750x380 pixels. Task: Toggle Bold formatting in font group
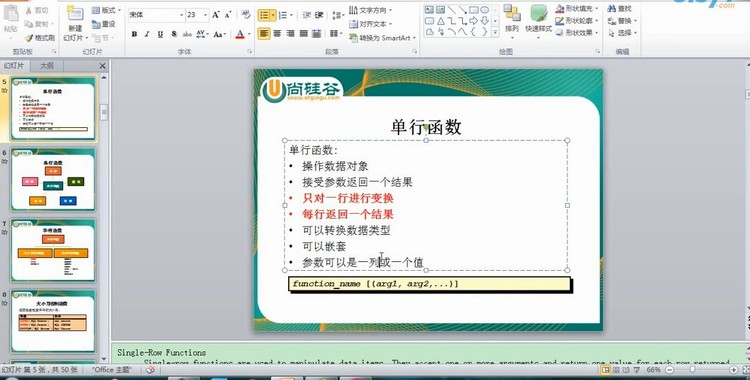(134, 34)
